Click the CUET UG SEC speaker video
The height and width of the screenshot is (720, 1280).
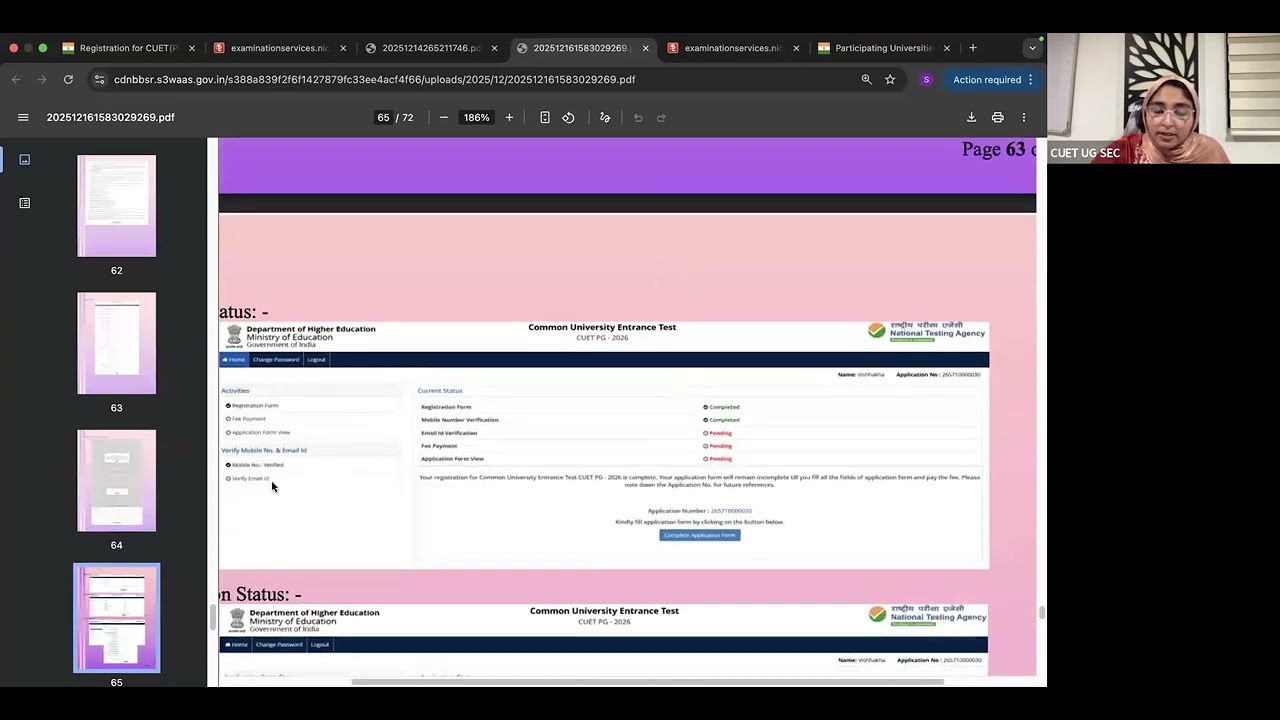point(1163,98)
